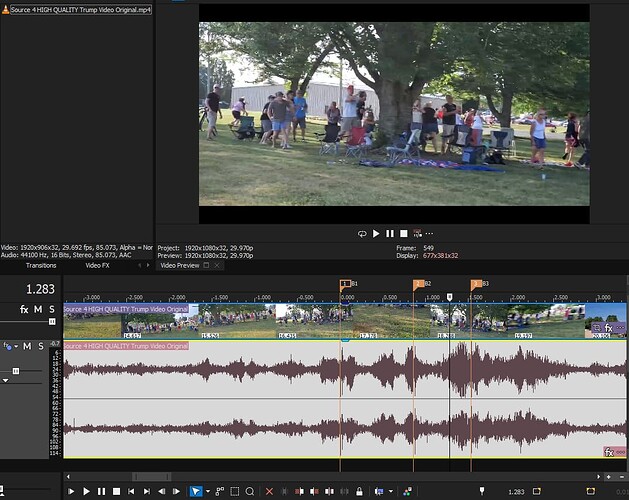Open the video track fx on the track header
This screenshot has height=500, width=629.
24,310
